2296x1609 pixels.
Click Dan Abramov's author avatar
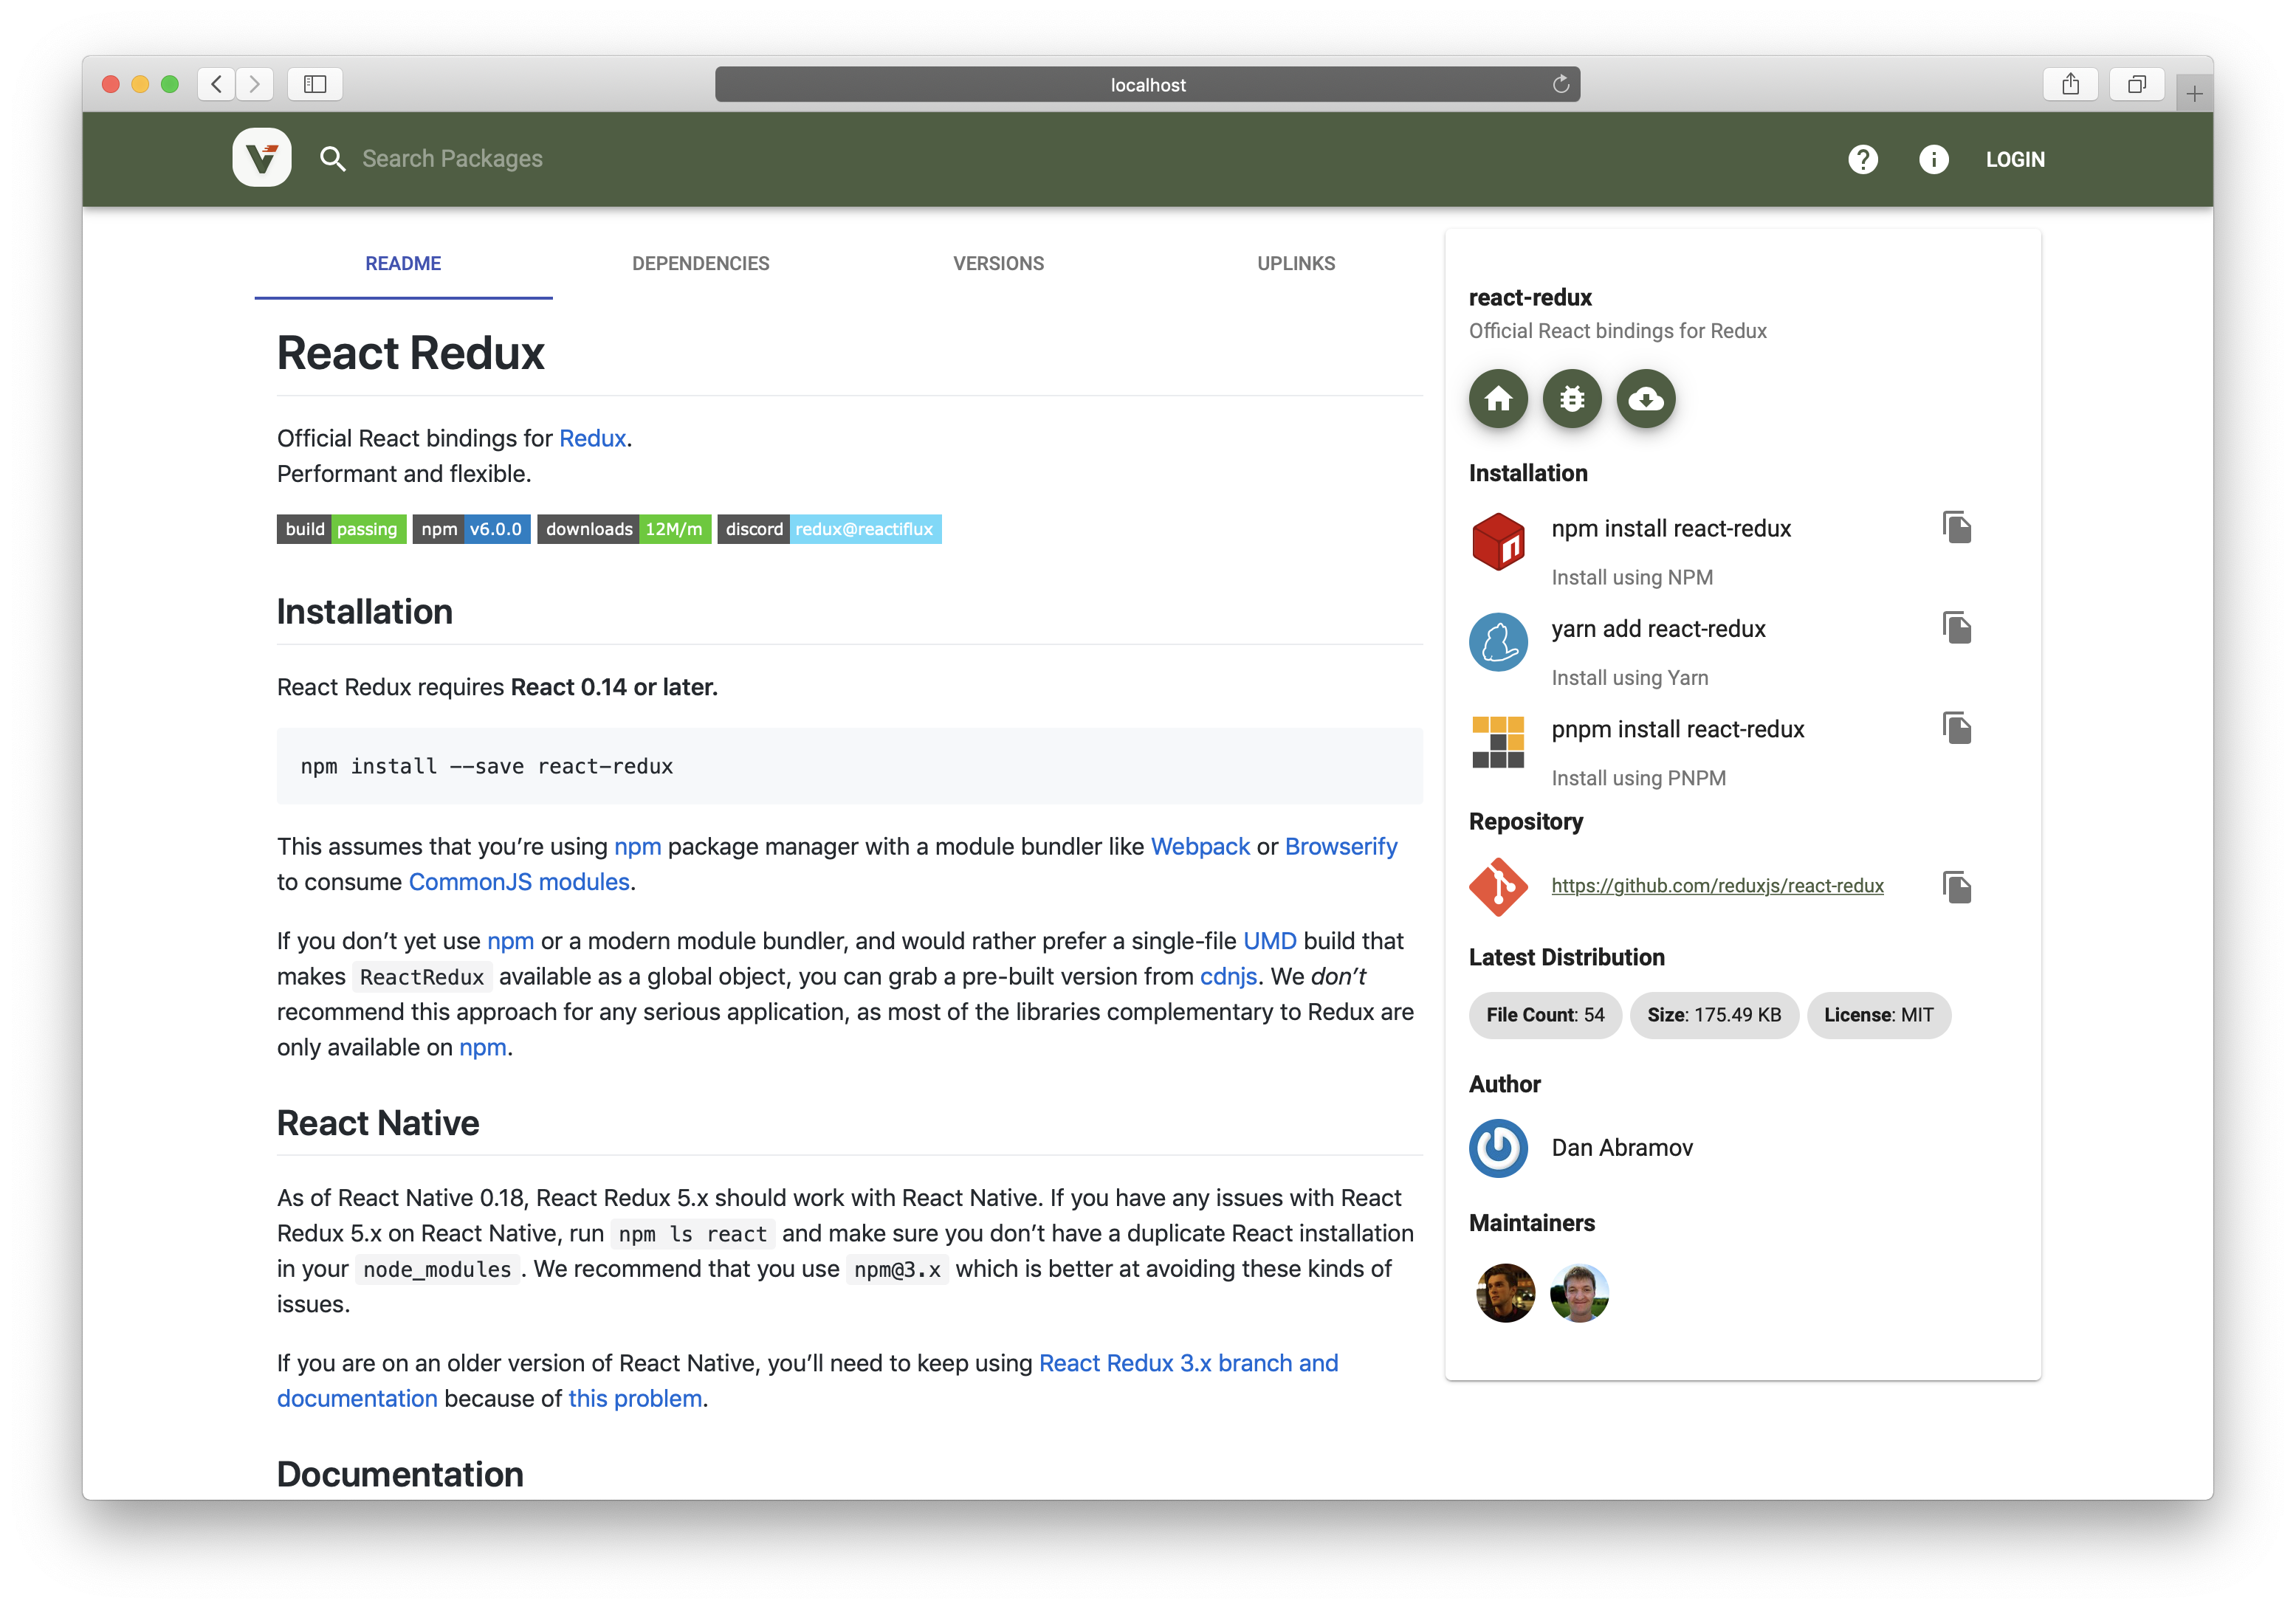[x=1497, y=1148]
